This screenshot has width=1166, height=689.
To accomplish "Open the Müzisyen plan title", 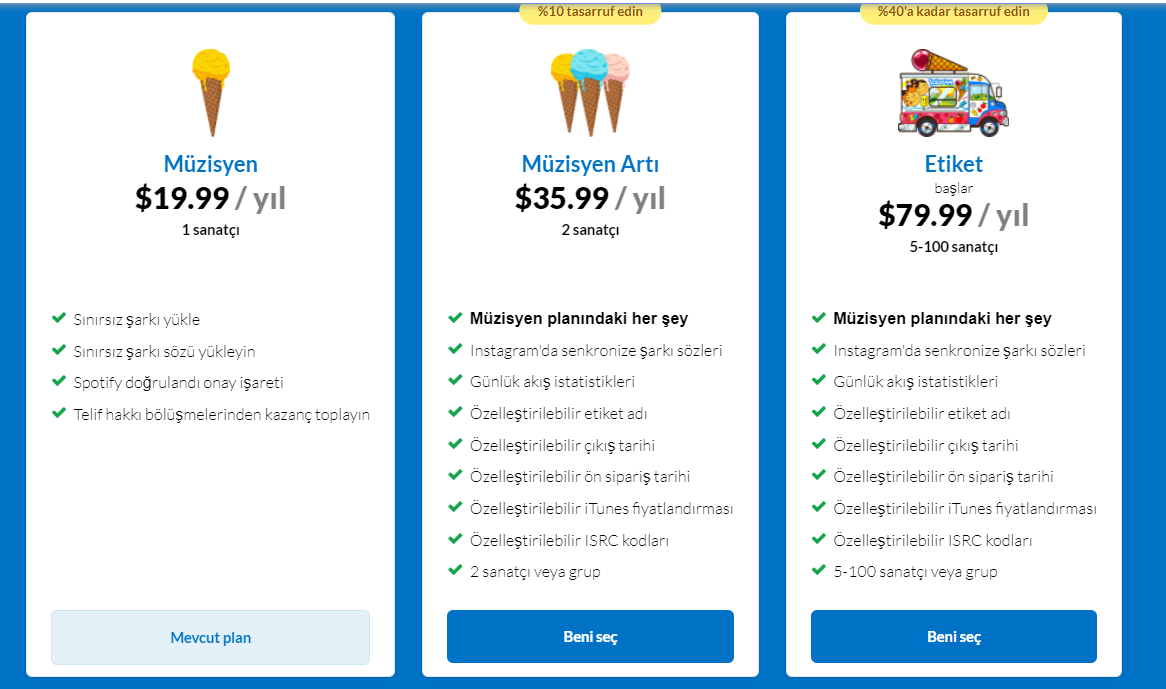I will [210, 164].
